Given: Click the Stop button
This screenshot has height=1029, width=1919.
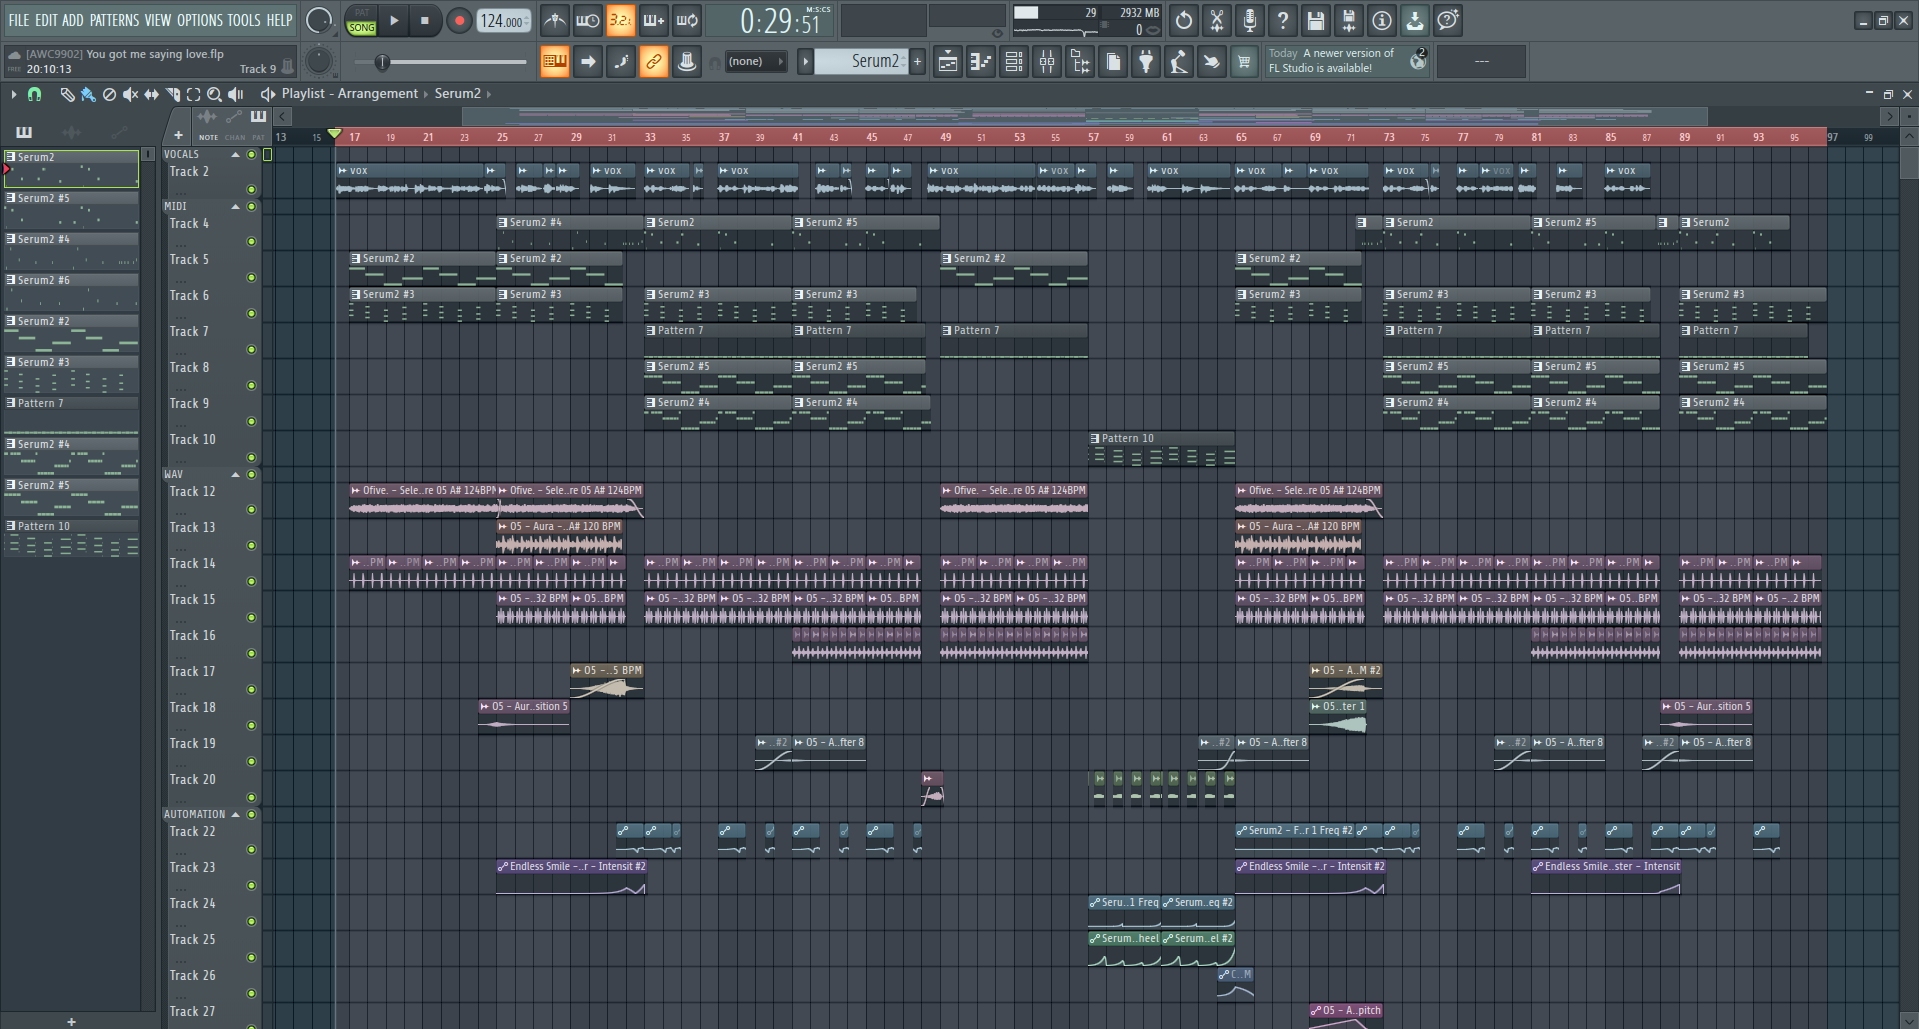Looking at the screenshot, I should (x=424, y=20).
